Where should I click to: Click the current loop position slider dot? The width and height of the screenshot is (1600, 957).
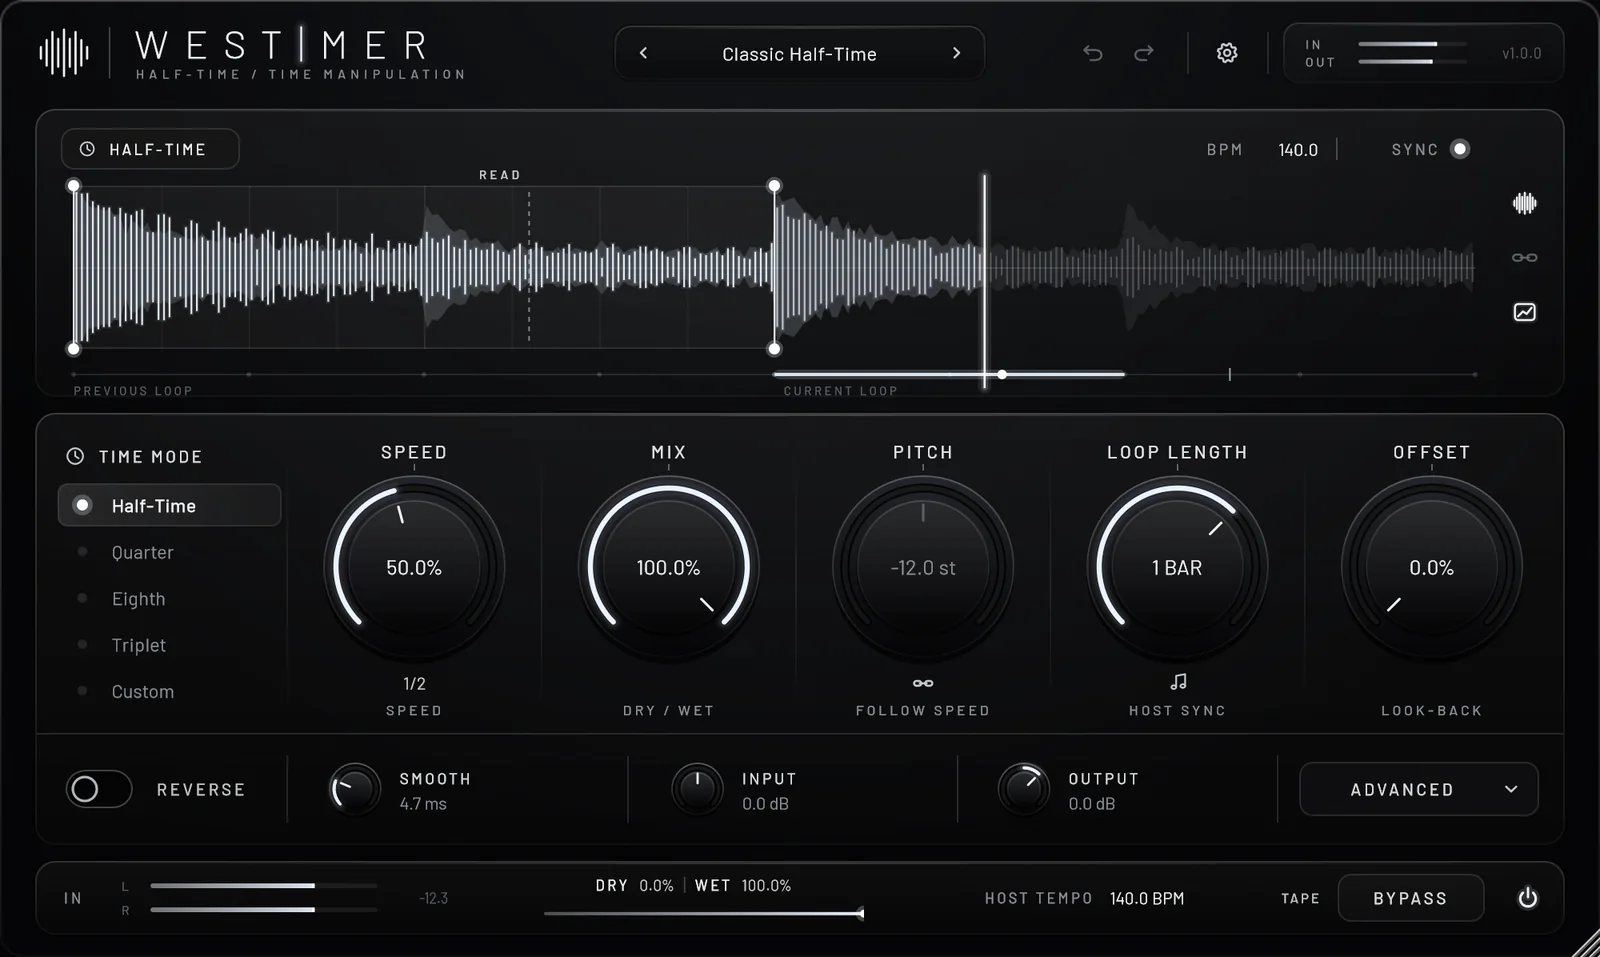coord(1002,374)
